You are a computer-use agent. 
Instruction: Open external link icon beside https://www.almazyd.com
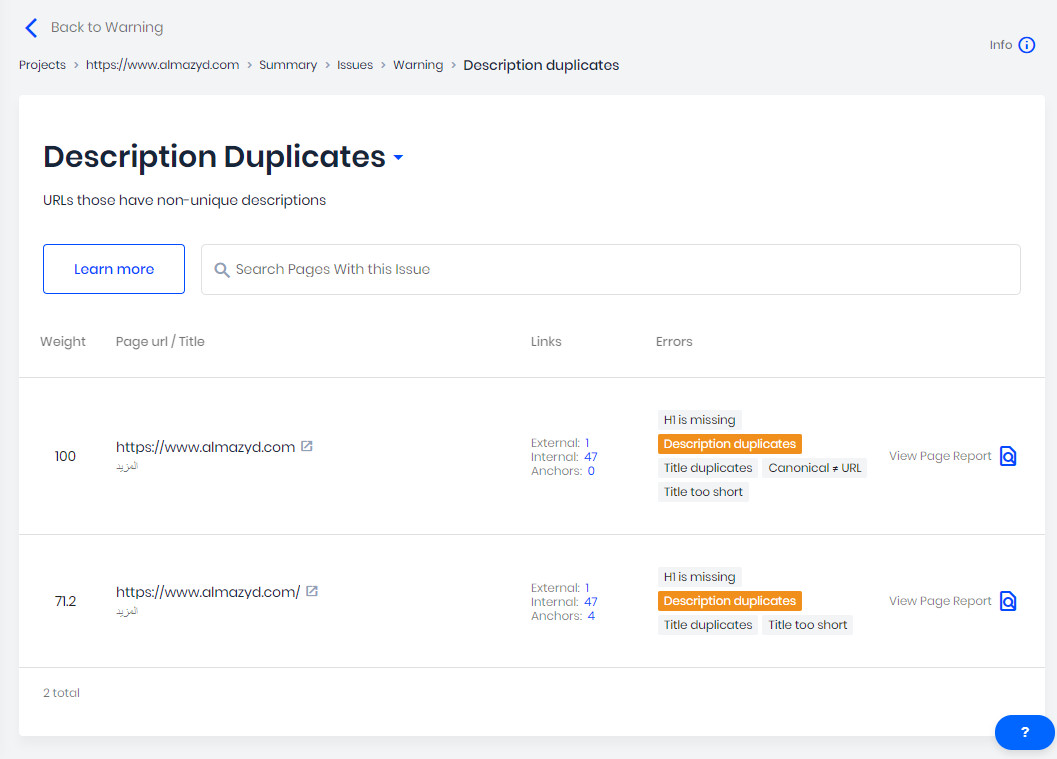[x=307, y=446]
